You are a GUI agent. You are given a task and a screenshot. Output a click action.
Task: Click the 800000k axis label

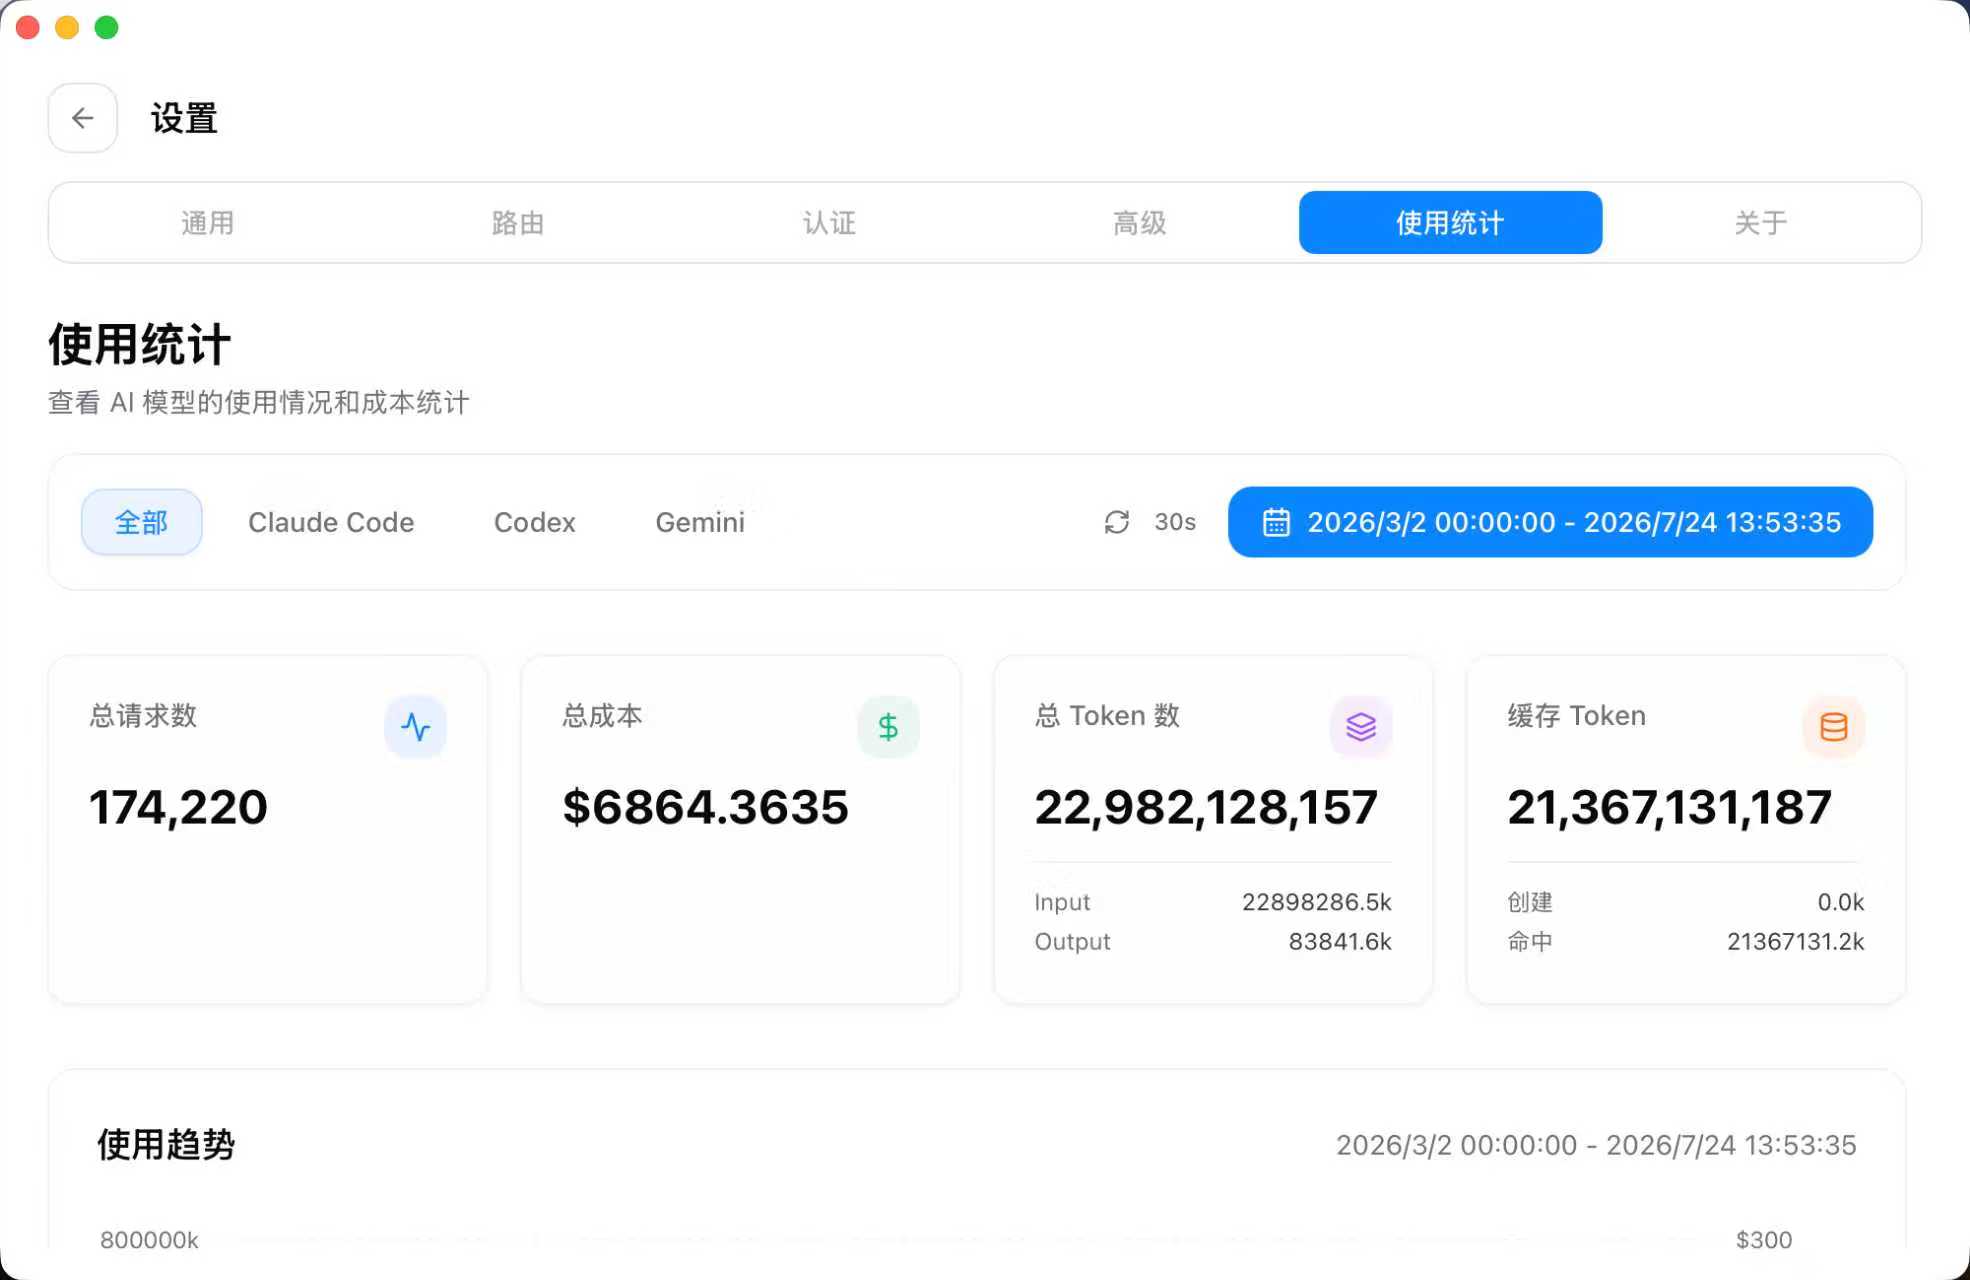coord(149,1240)
